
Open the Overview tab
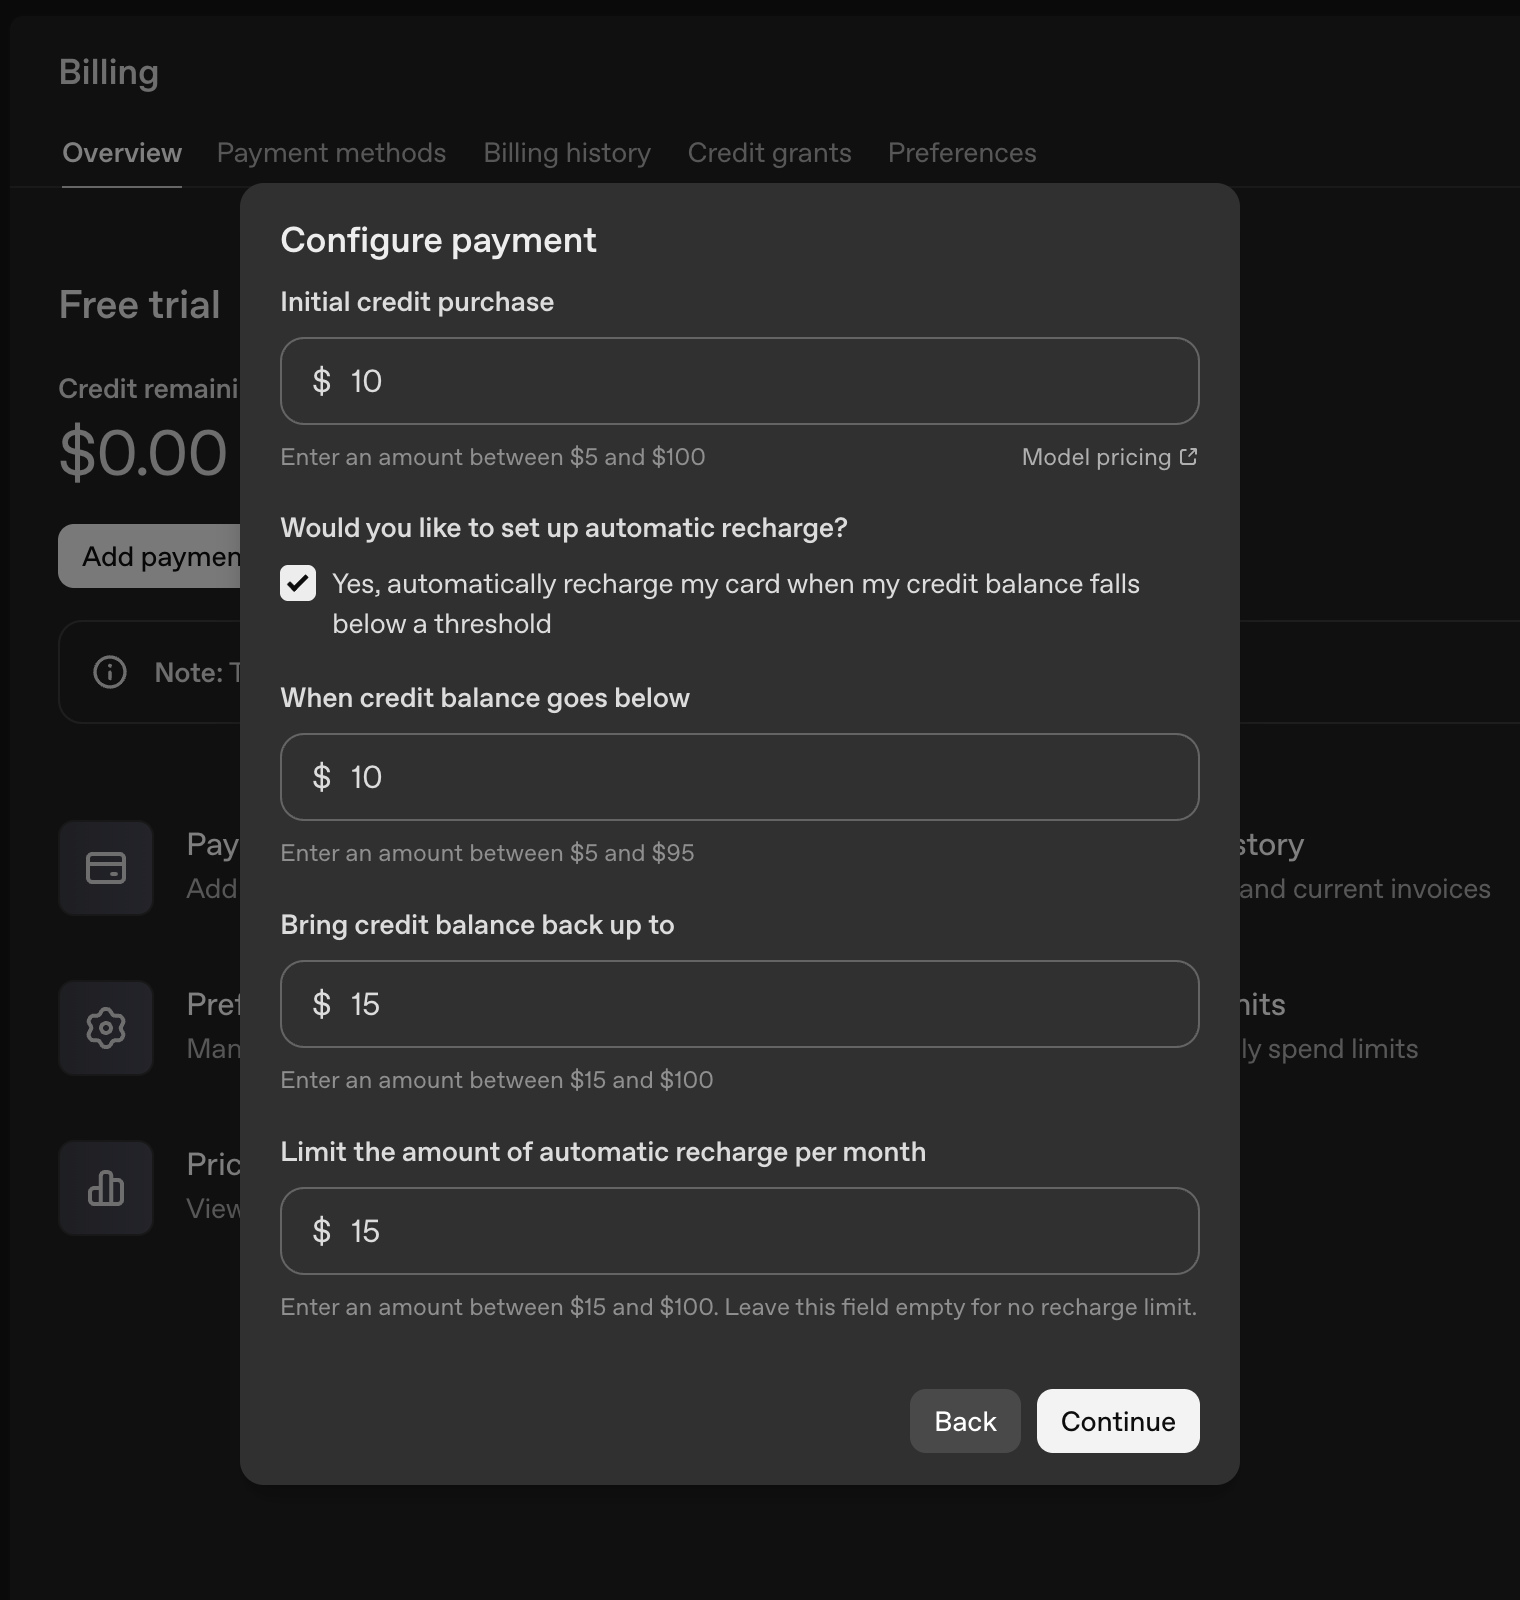tap(122, 153)
